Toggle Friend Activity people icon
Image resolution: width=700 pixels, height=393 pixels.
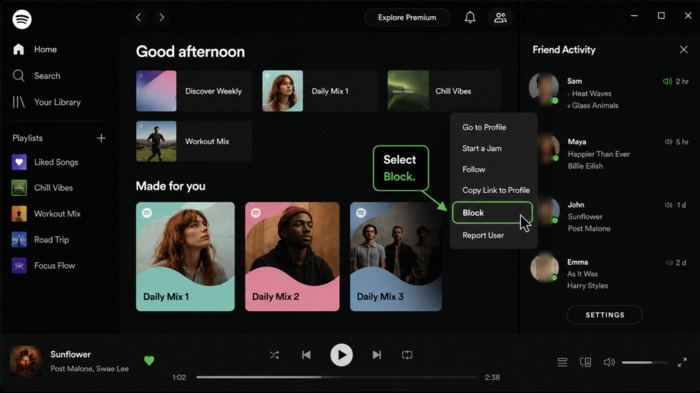500,17
